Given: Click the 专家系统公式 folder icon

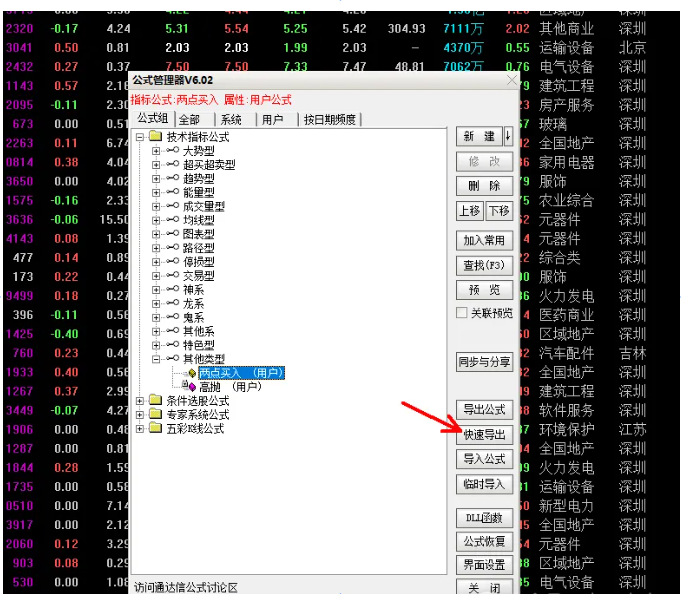Looking at the screenshot, I should pyautogui.click(x=155, y=414).
